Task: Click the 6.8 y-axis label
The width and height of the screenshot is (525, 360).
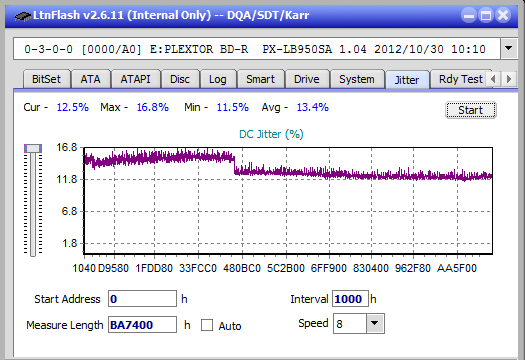Action: pos(69,211)
